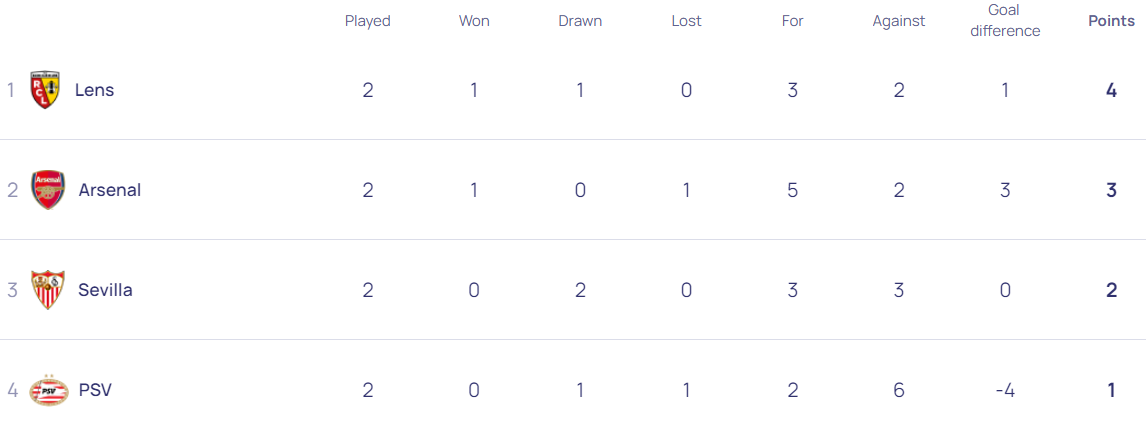The width and height of the screenshot is (1146, 432).
Task: Select the PSV team name
Action: pos(95,390)
